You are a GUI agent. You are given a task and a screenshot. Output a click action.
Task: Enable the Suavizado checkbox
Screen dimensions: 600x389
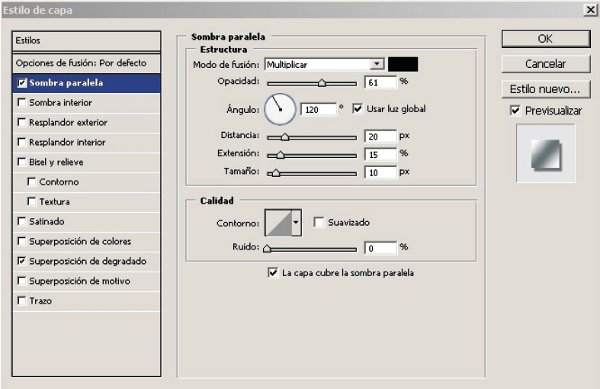tap(318, 222)
